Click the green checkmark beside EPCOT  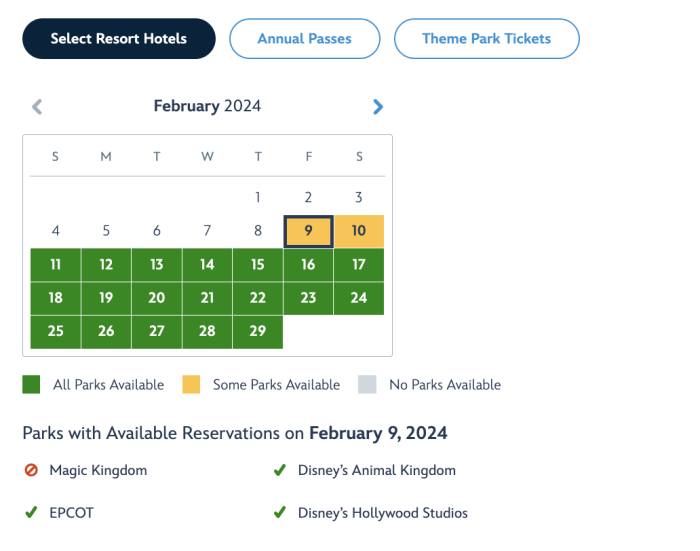click(31, 513)
